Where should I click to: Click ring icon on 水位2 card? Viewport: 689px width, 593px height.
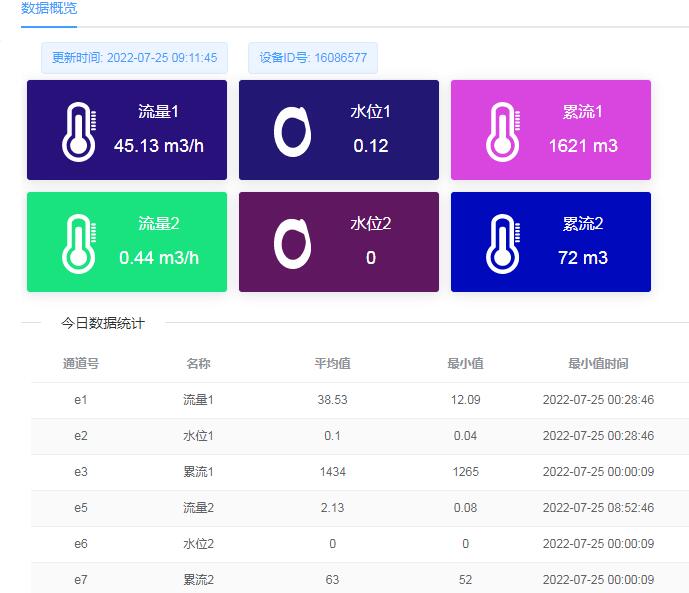click(293, 243)
